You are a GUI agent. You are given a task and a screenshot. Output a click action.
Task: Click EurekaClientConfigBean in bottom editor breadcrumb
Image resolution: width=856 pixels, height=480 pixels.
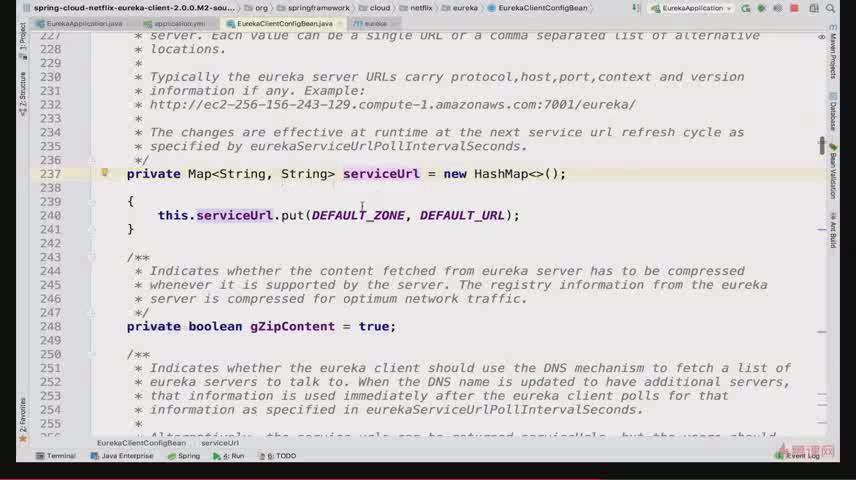click(x=141, y=443)
